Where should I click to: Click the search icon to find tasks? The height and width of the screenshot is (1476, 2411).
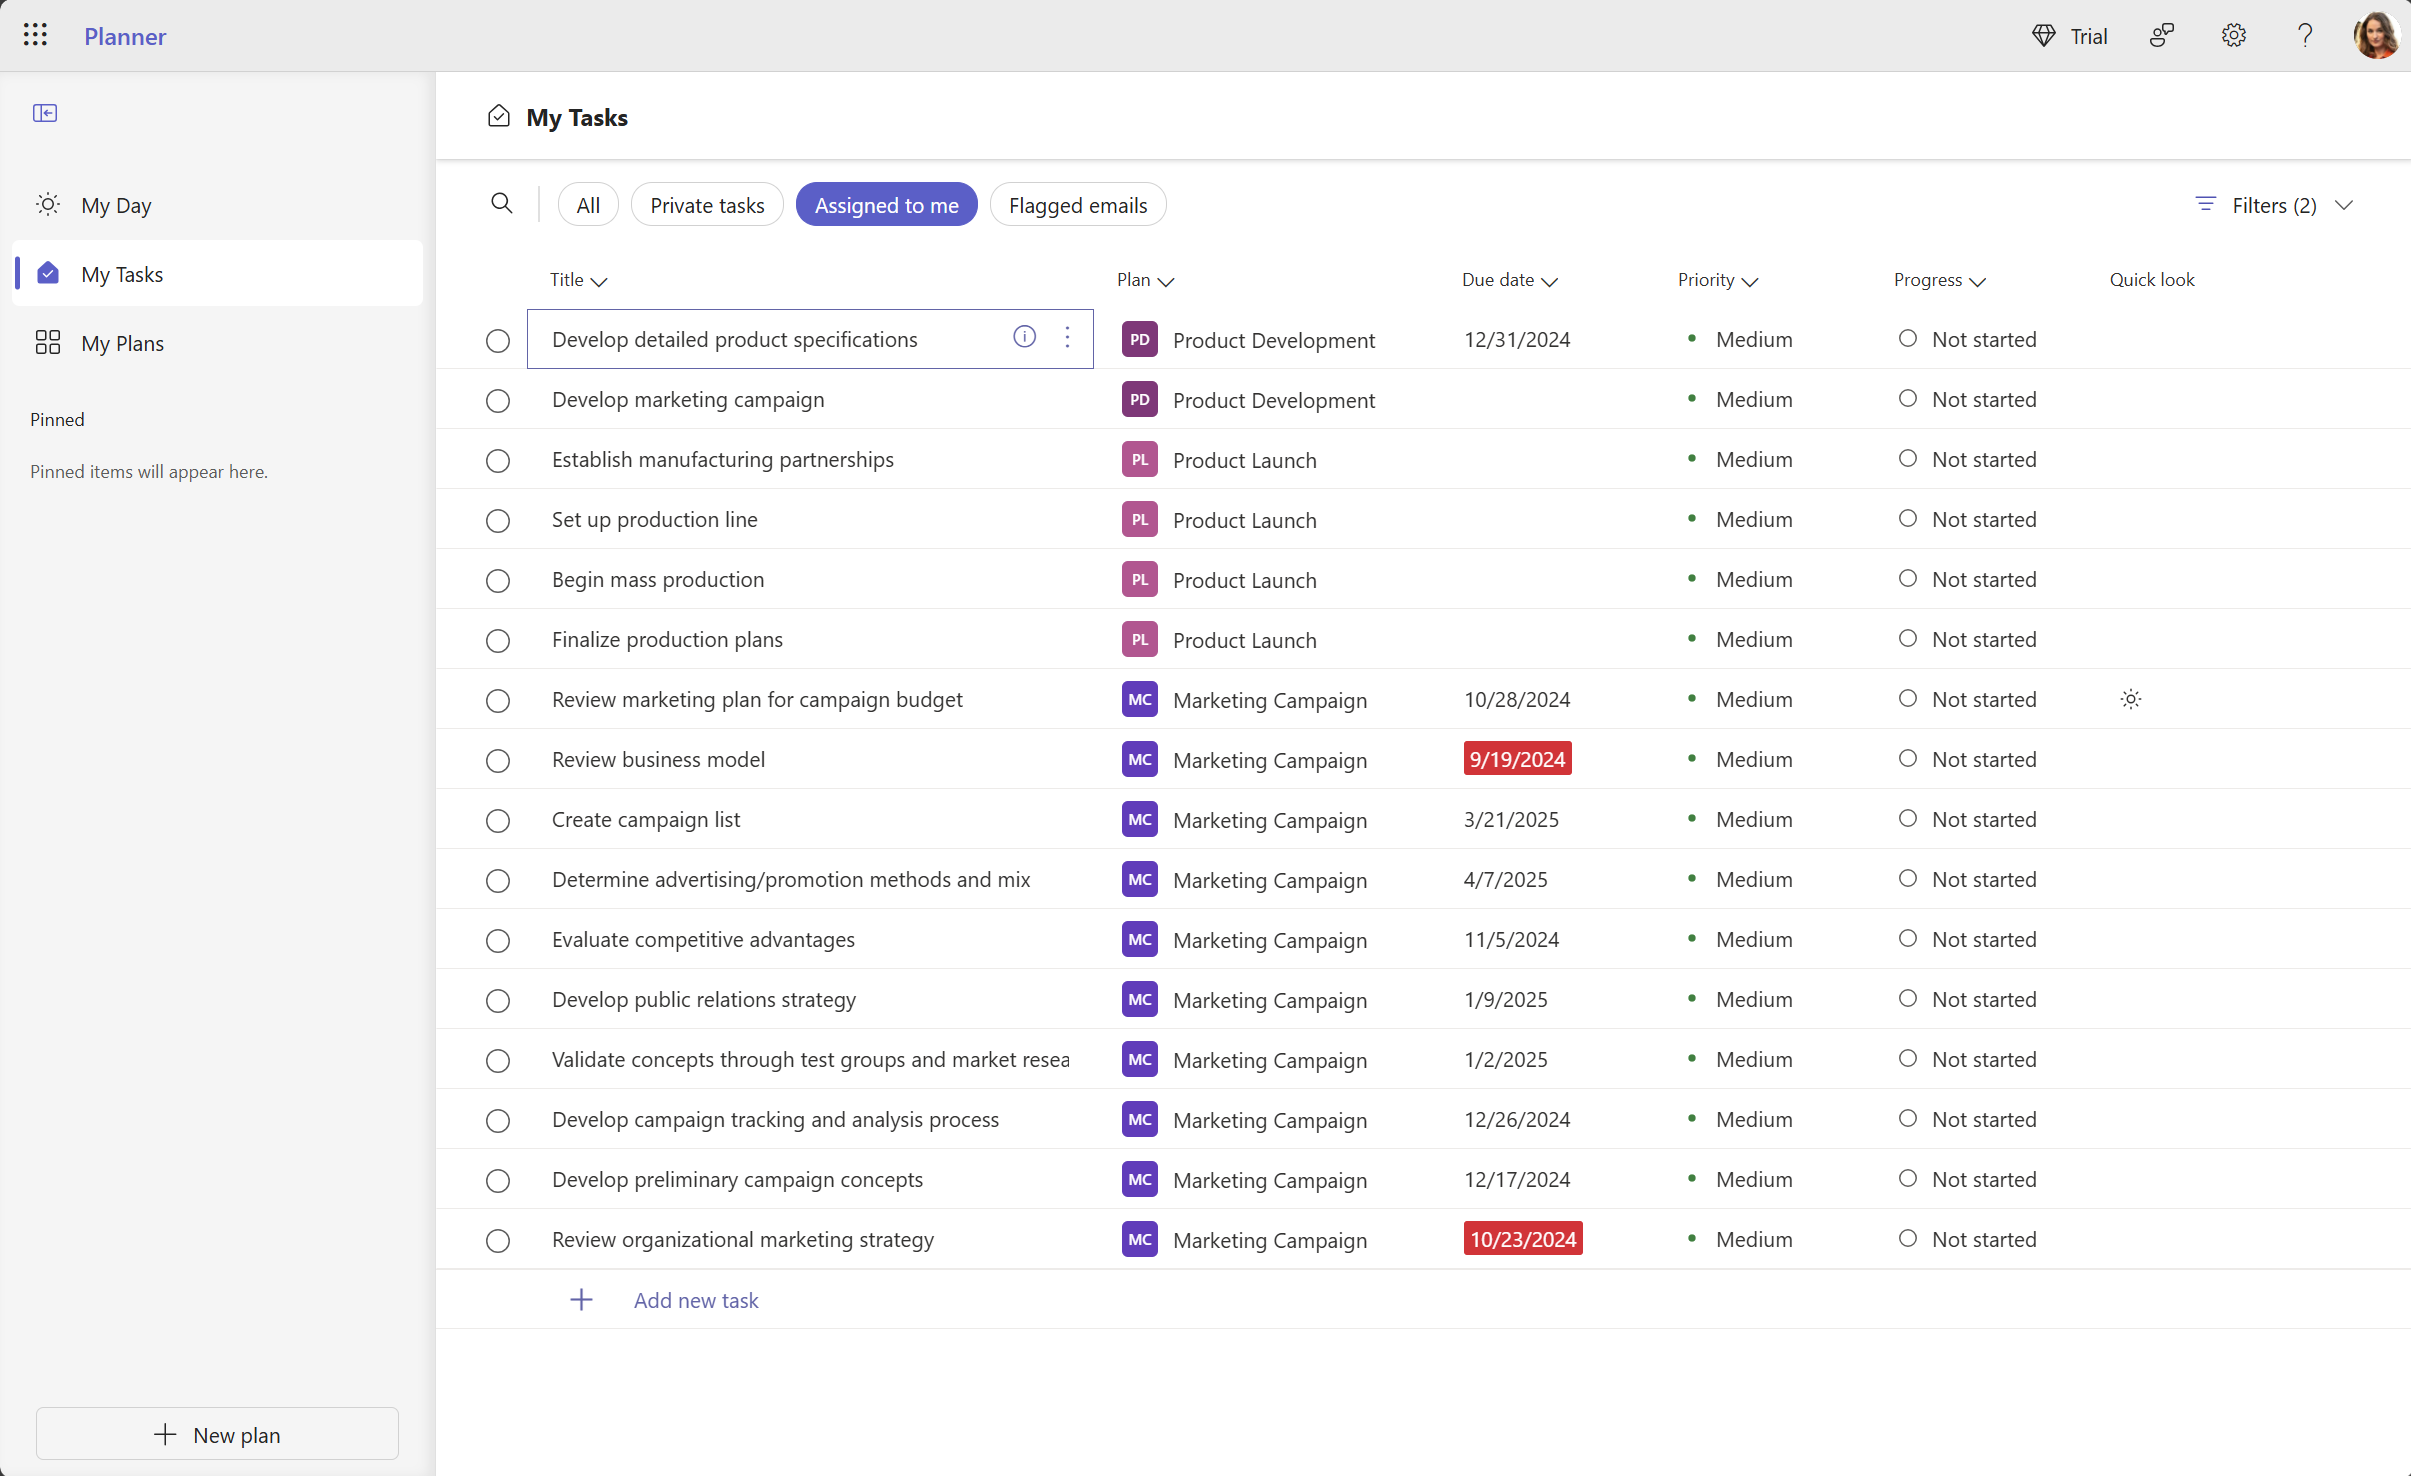(x=501, y=203)
